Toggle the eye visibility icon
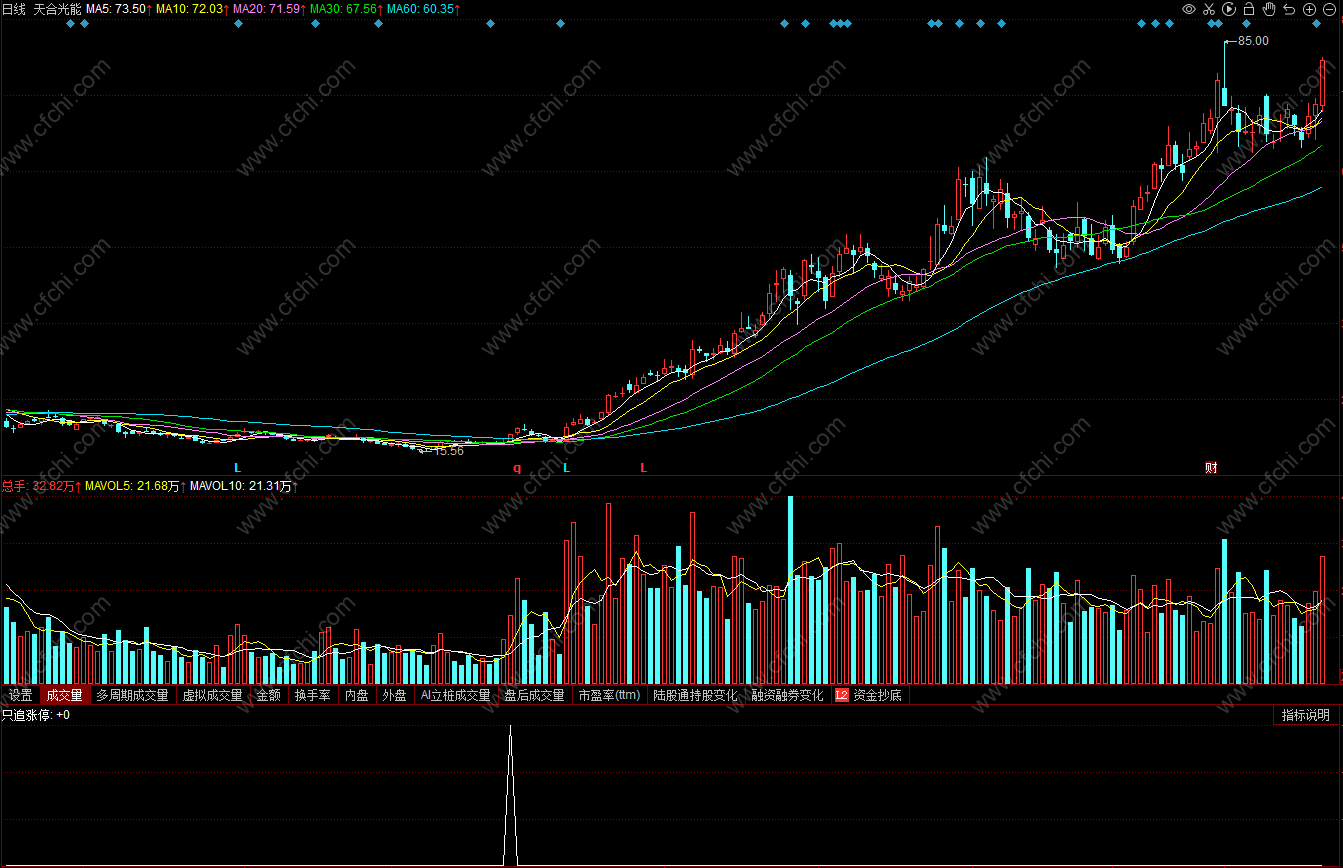 (x=1189, y=9)
